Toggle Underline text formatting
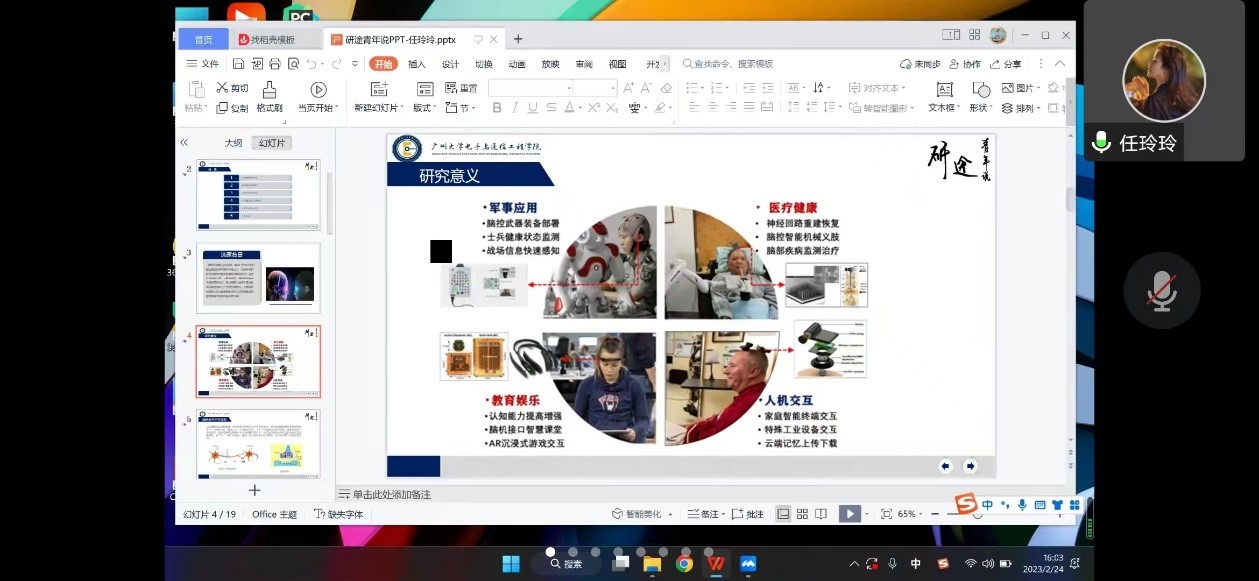This screenshot has height=581, width=1259. tap(532, 108)
